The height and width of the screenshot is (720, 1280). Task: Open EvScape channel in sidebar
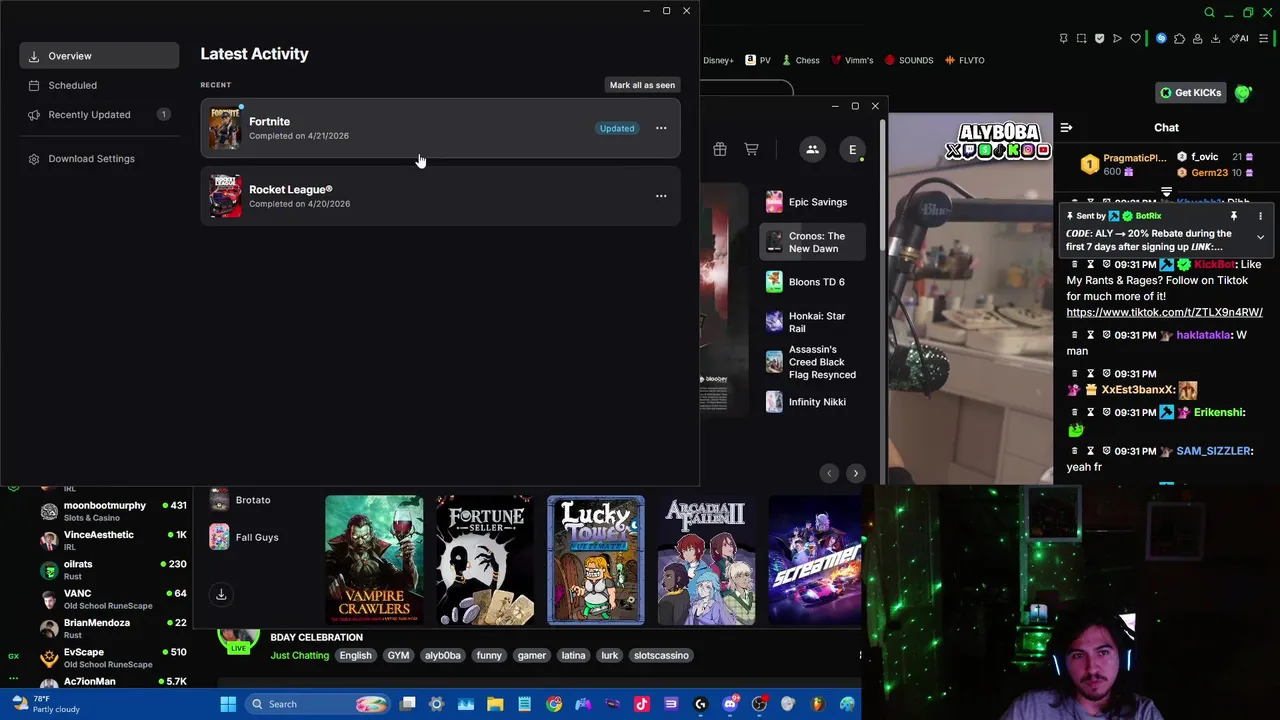point(112,657)
